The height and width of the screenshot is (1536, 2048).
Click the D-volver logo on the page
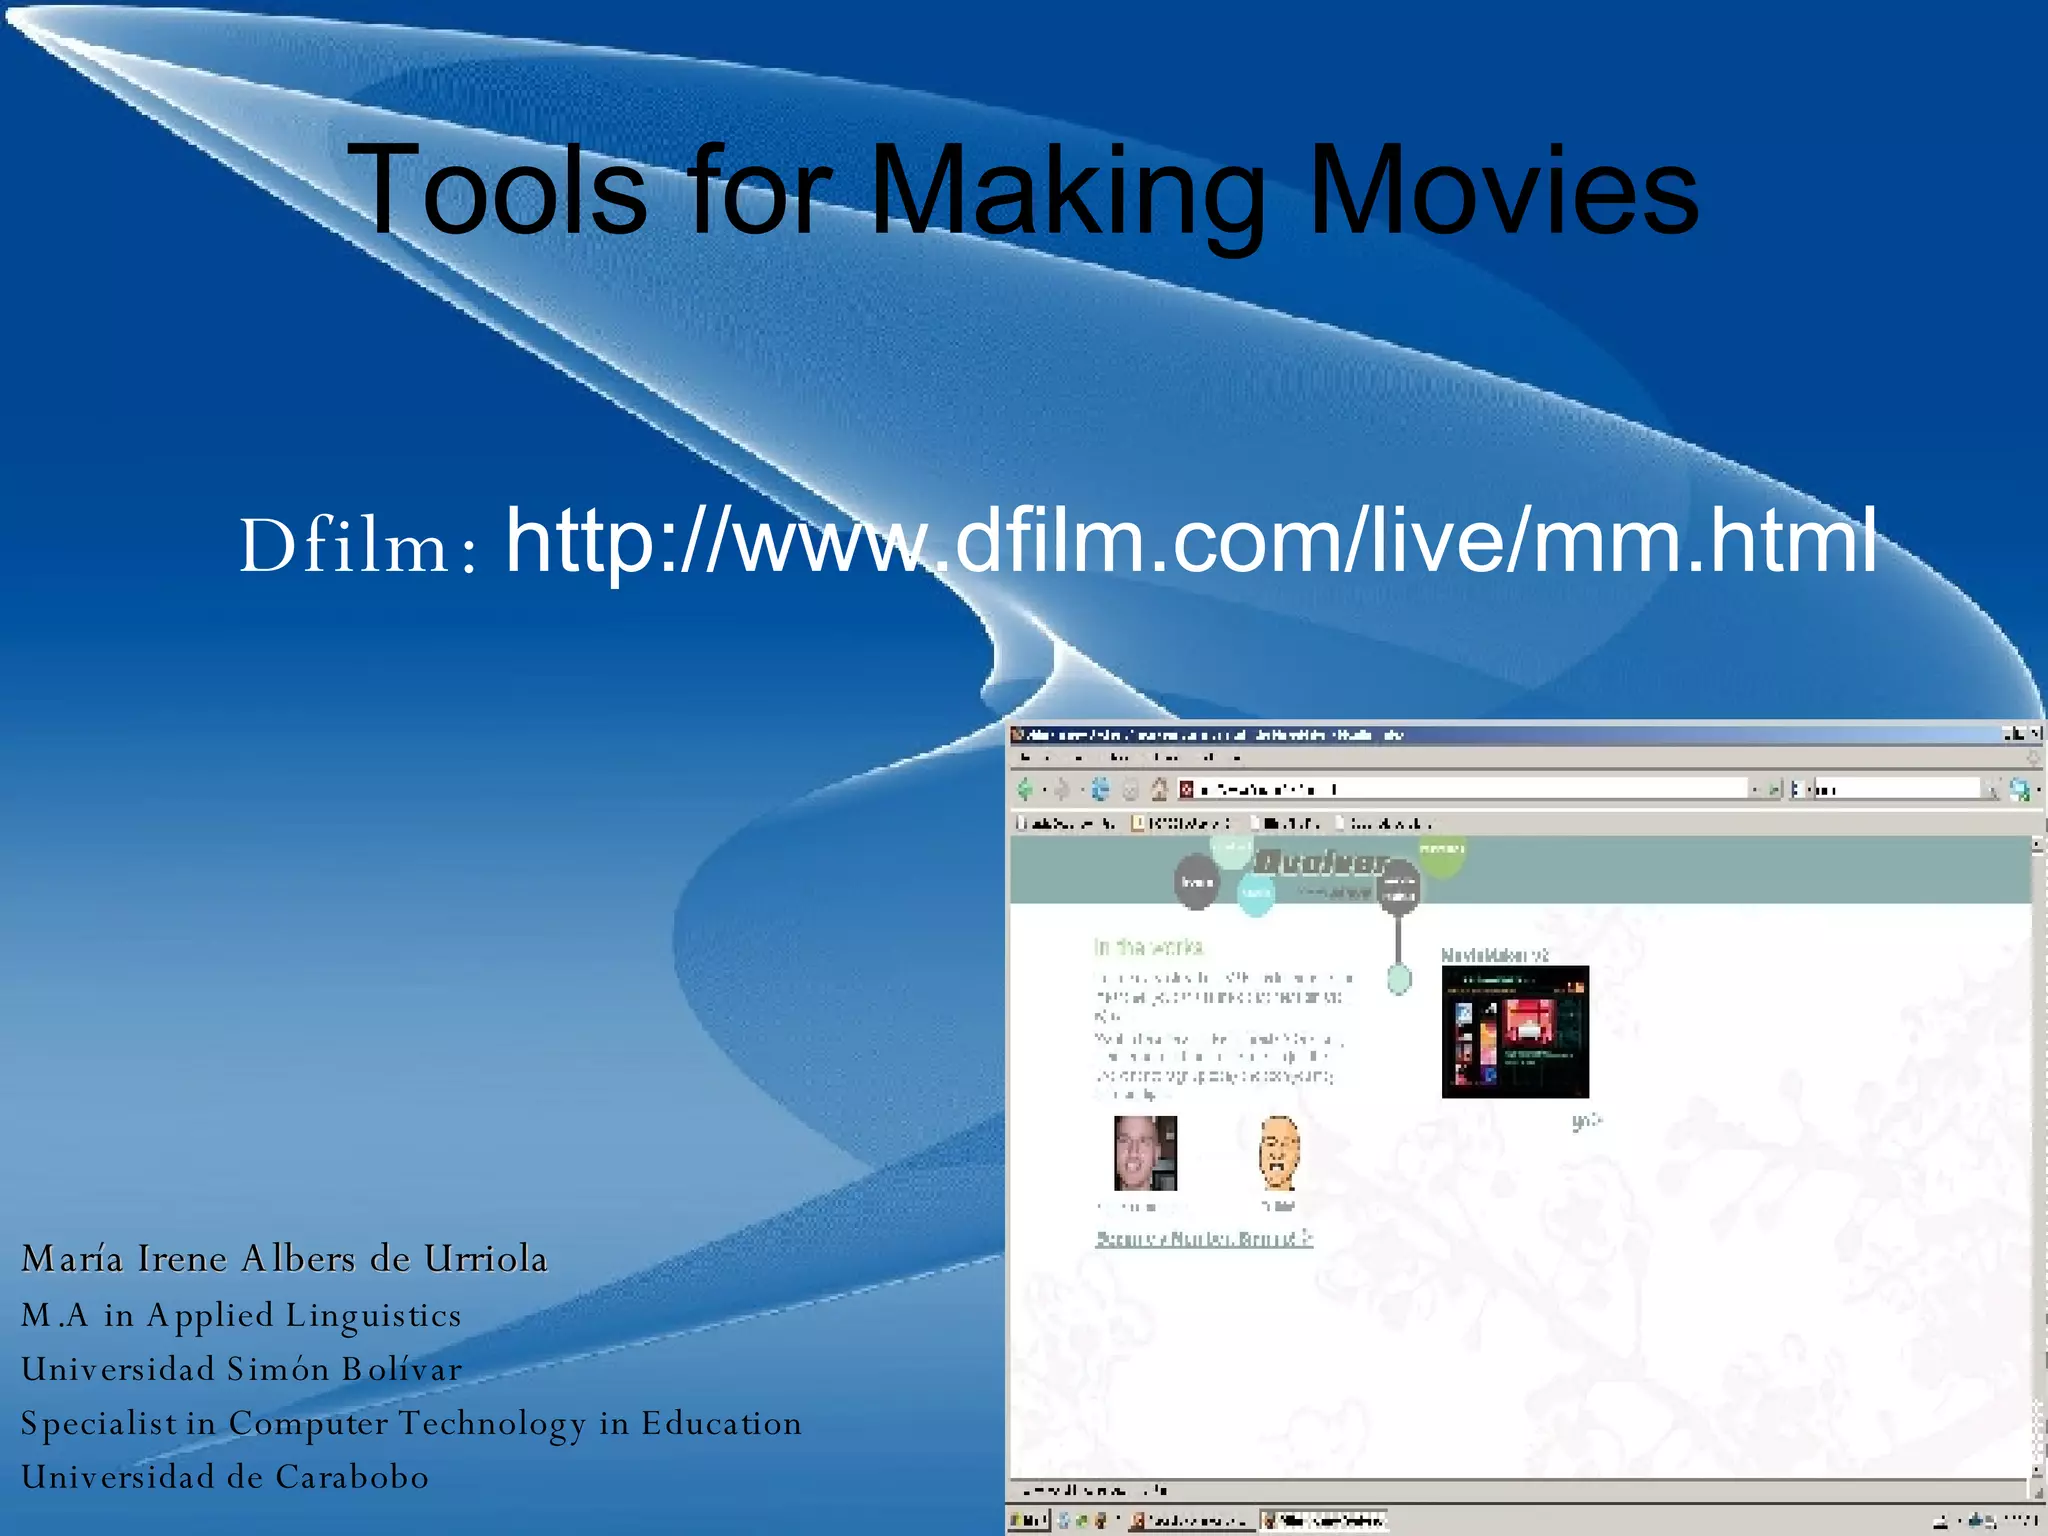click(1320, 862)
